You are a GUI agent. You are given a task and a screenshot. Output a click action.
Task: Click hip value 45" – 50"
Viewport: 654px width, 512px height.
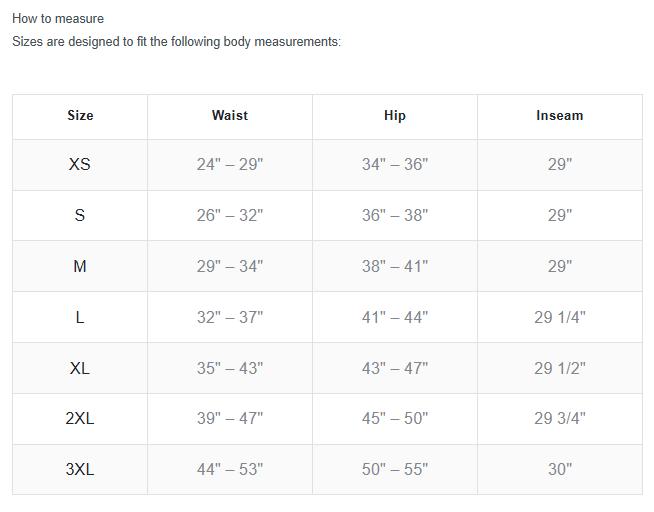[395, 418]
